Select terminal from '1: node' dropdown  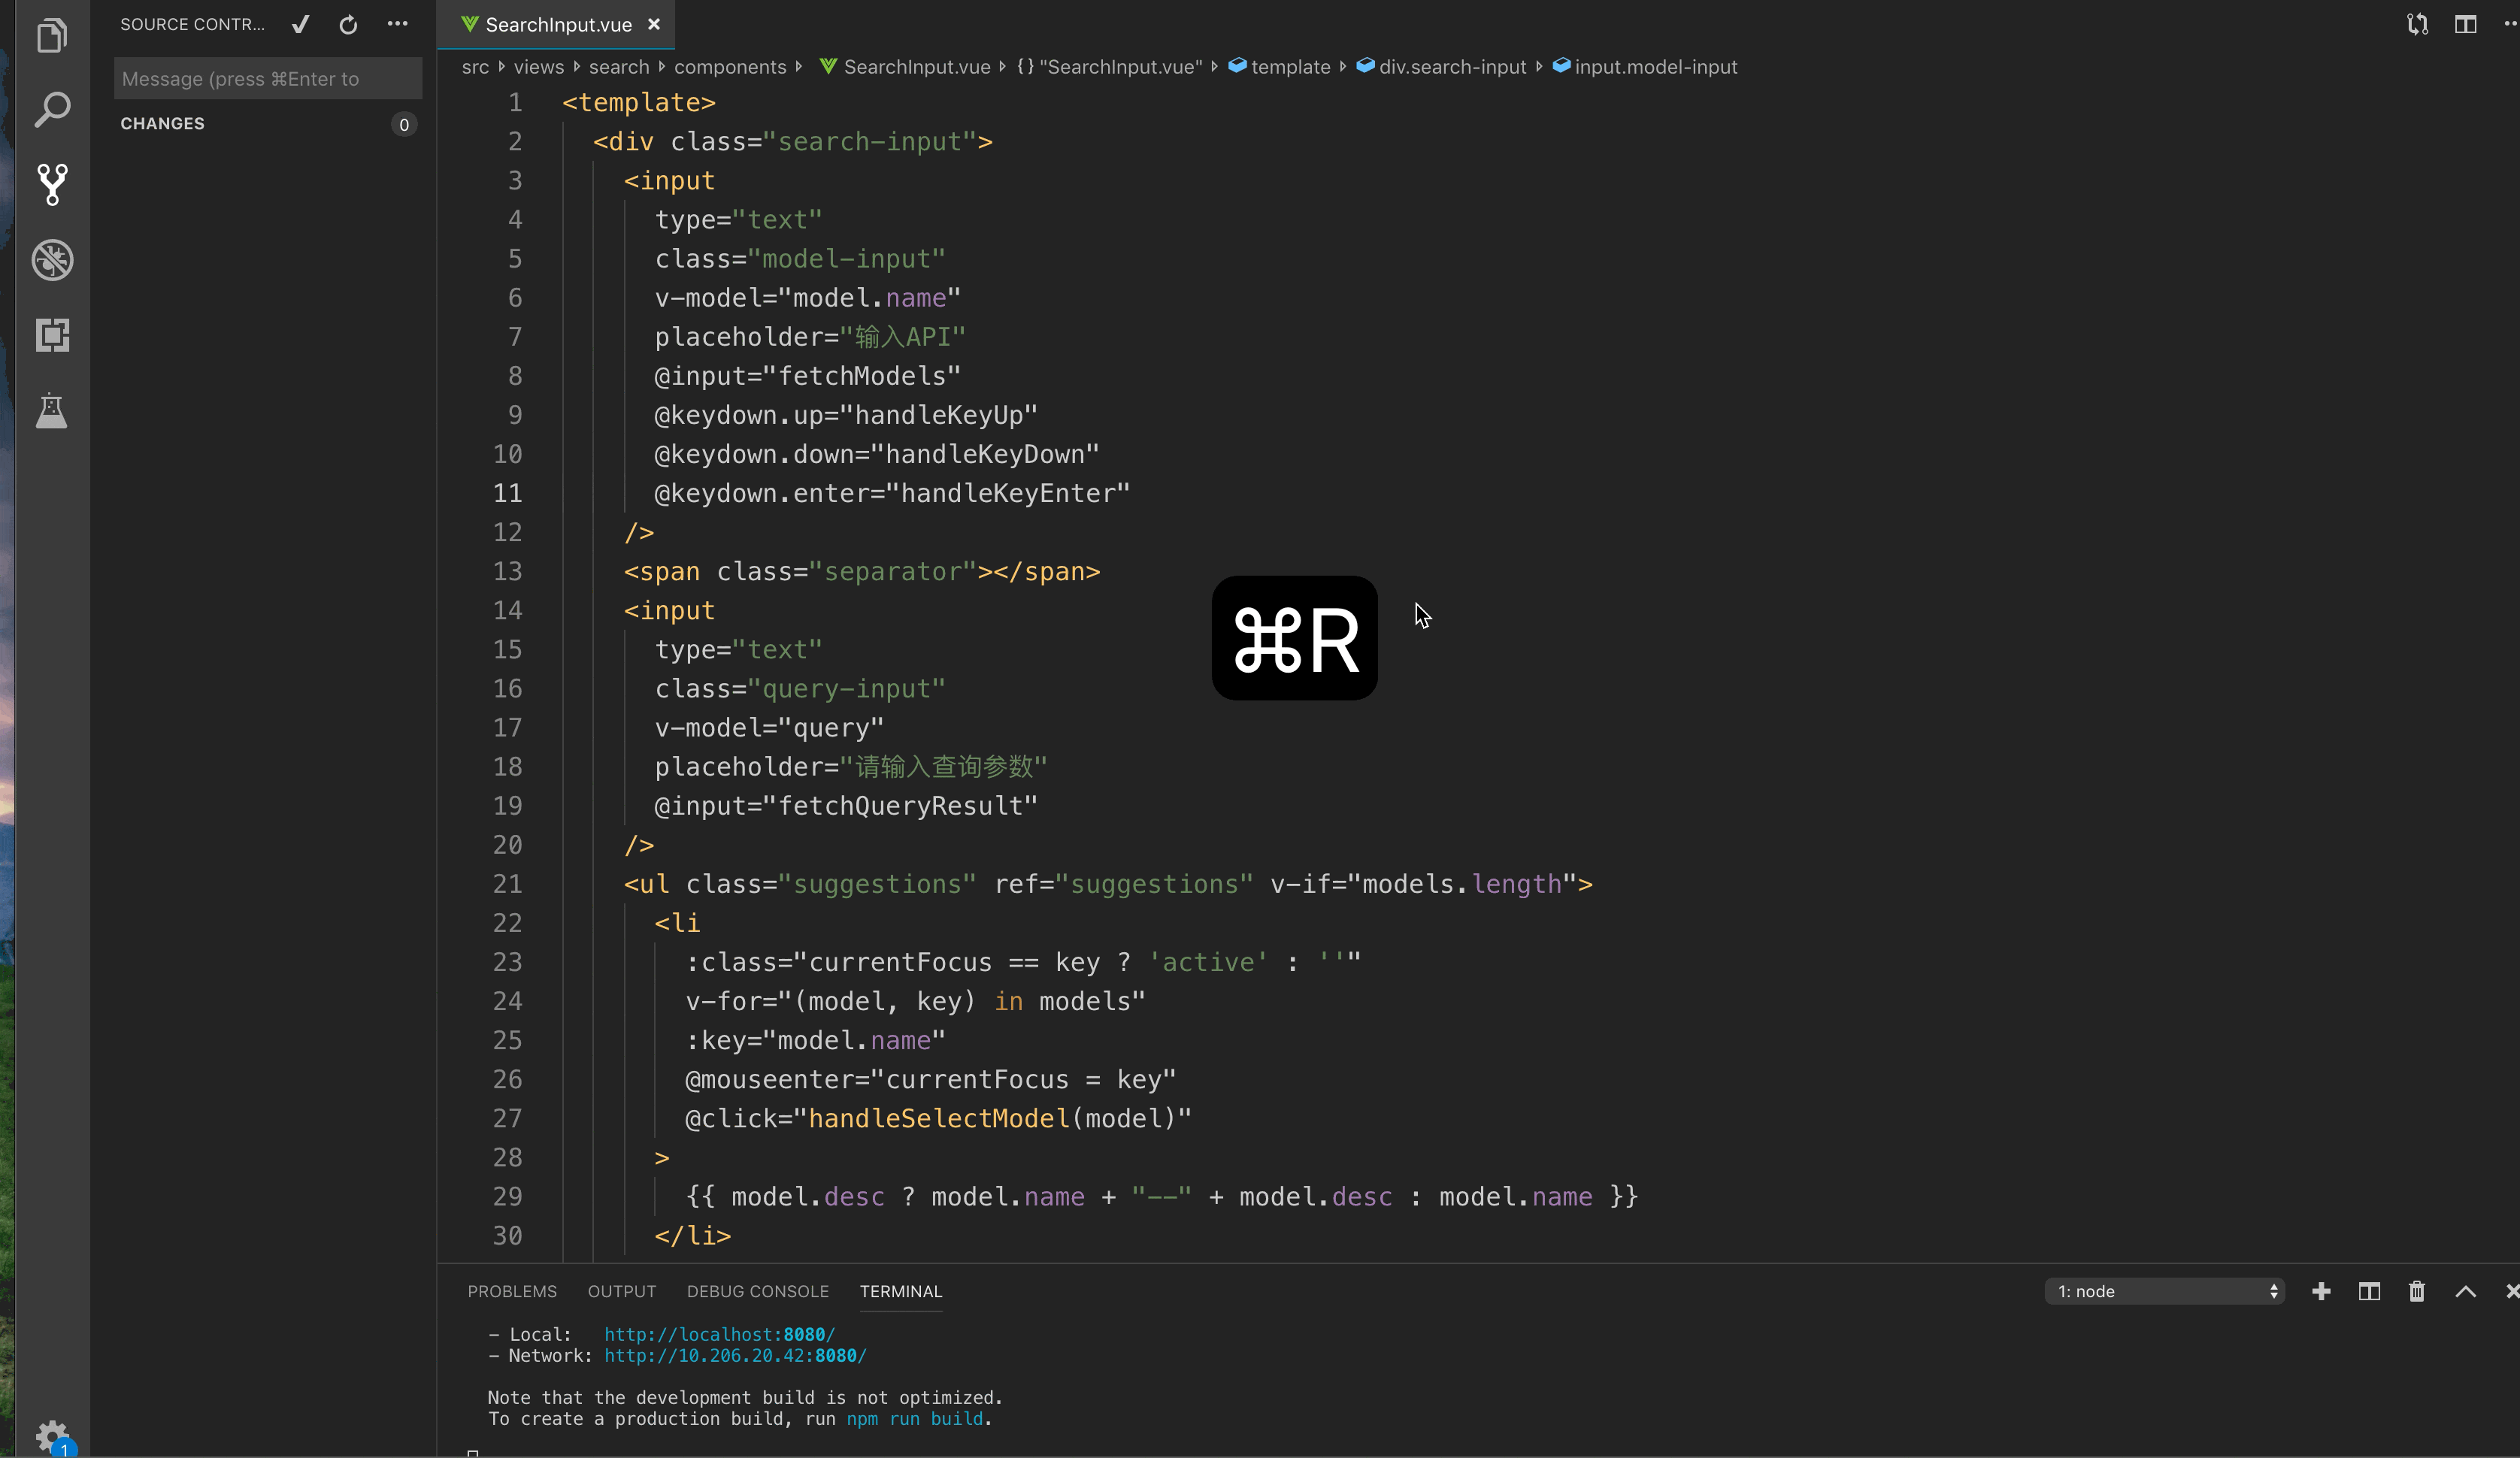tap(2164, 1291)
